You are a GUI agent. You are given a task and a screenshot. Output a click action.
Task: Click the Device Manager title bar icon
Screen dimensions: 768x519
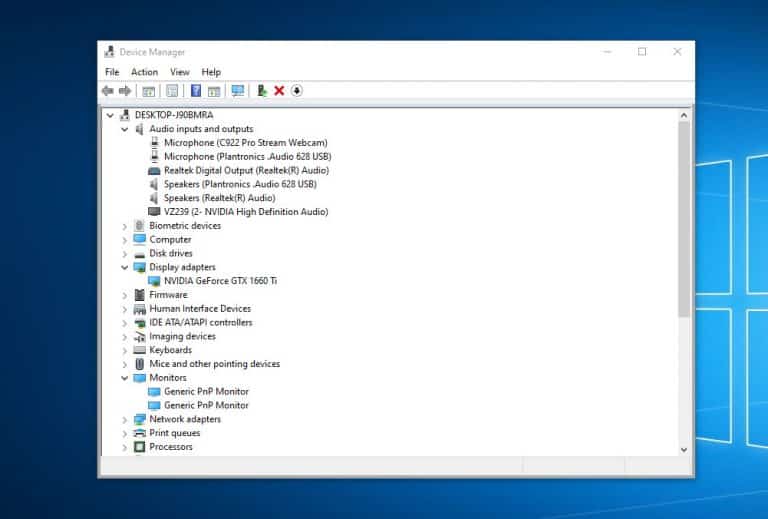coord(110,52)
